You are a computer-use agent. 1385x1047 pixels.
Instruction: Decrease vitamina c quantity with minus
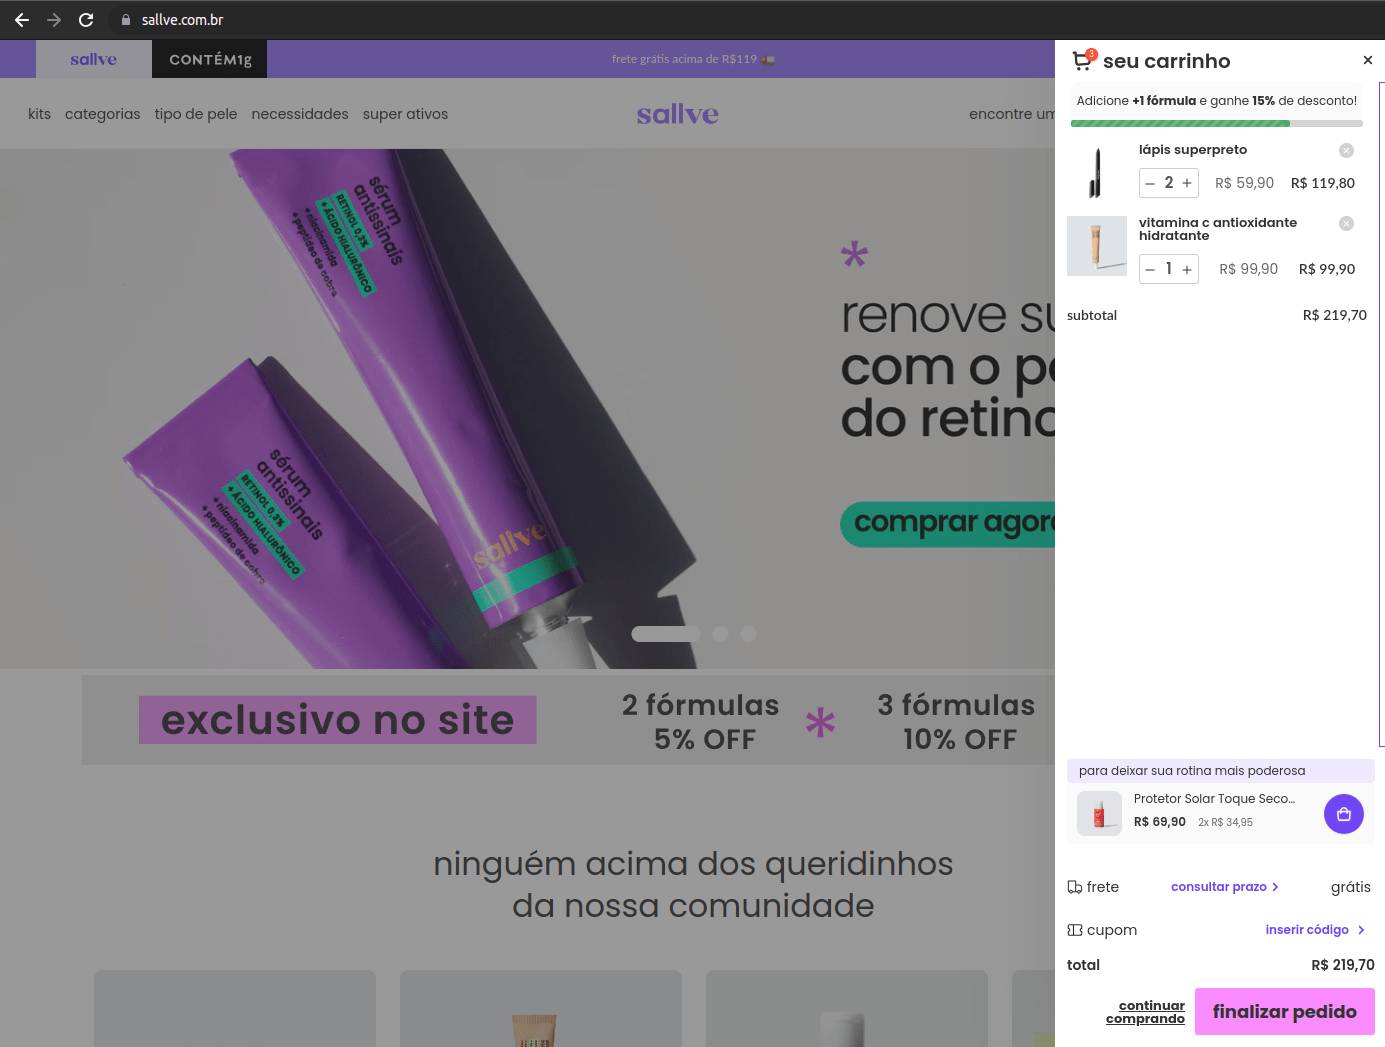(1150, 269)
